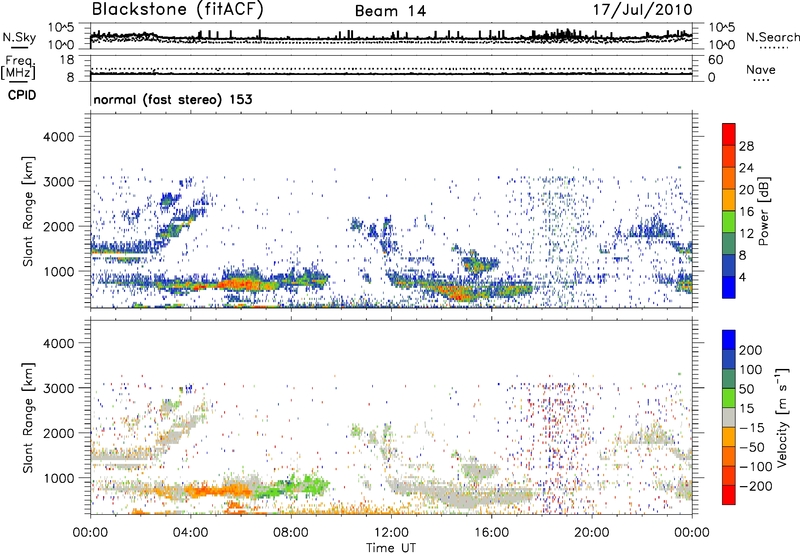
Task: Click the velocity panel 'Slant Range [km]' label
Action: click(28, 417)
